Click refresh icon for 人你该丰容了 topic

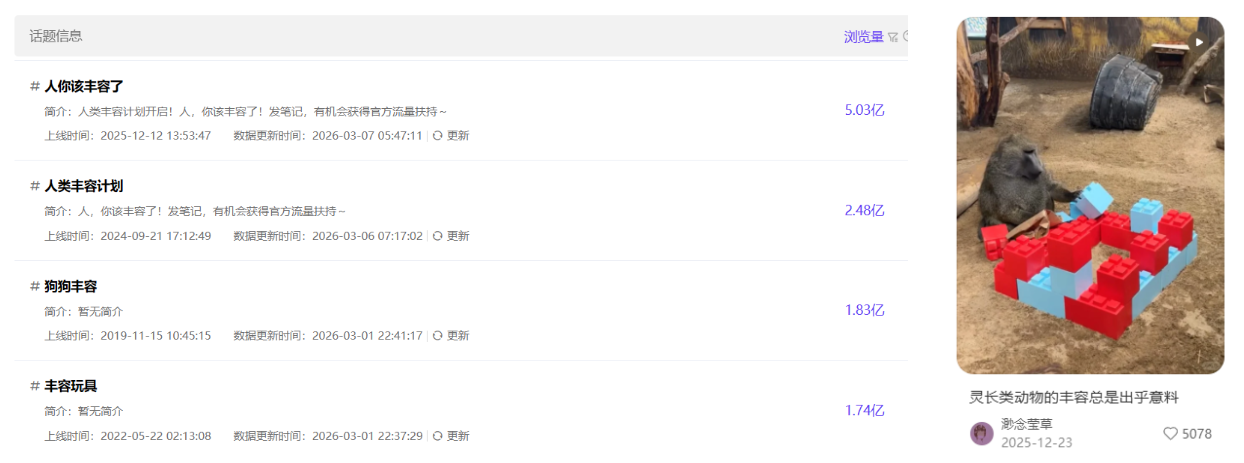(437, 136)
